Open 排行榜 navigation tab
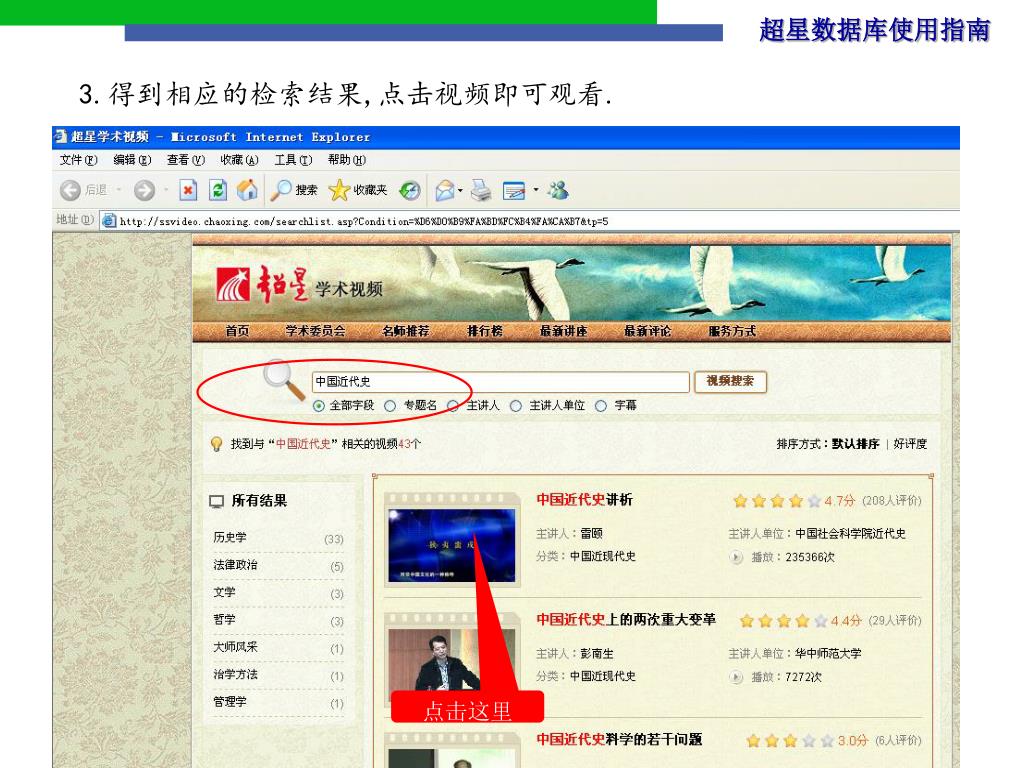The height and width of the screenshot is (768, 1024). [485, 331]
